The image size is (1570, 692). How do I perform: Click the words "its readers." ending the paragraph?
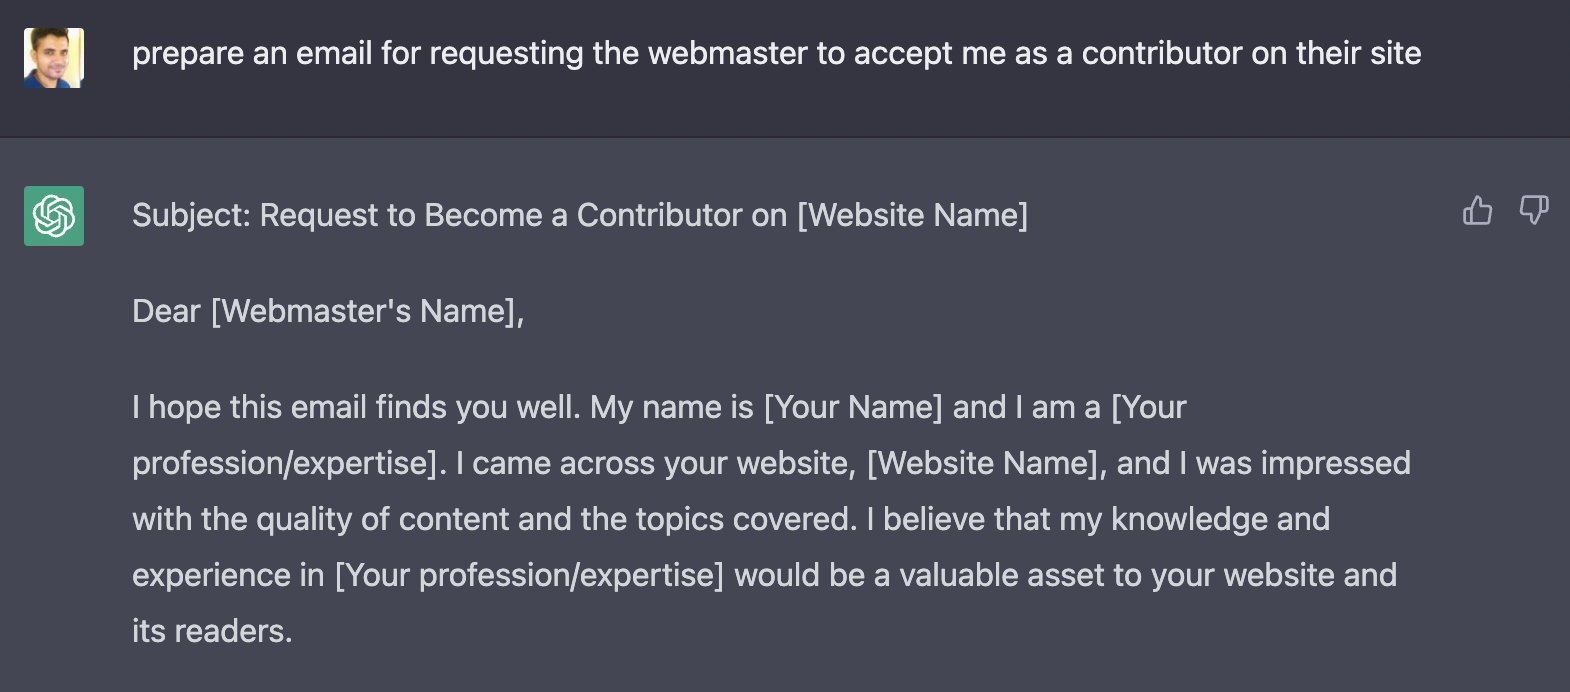click(212, 631)
